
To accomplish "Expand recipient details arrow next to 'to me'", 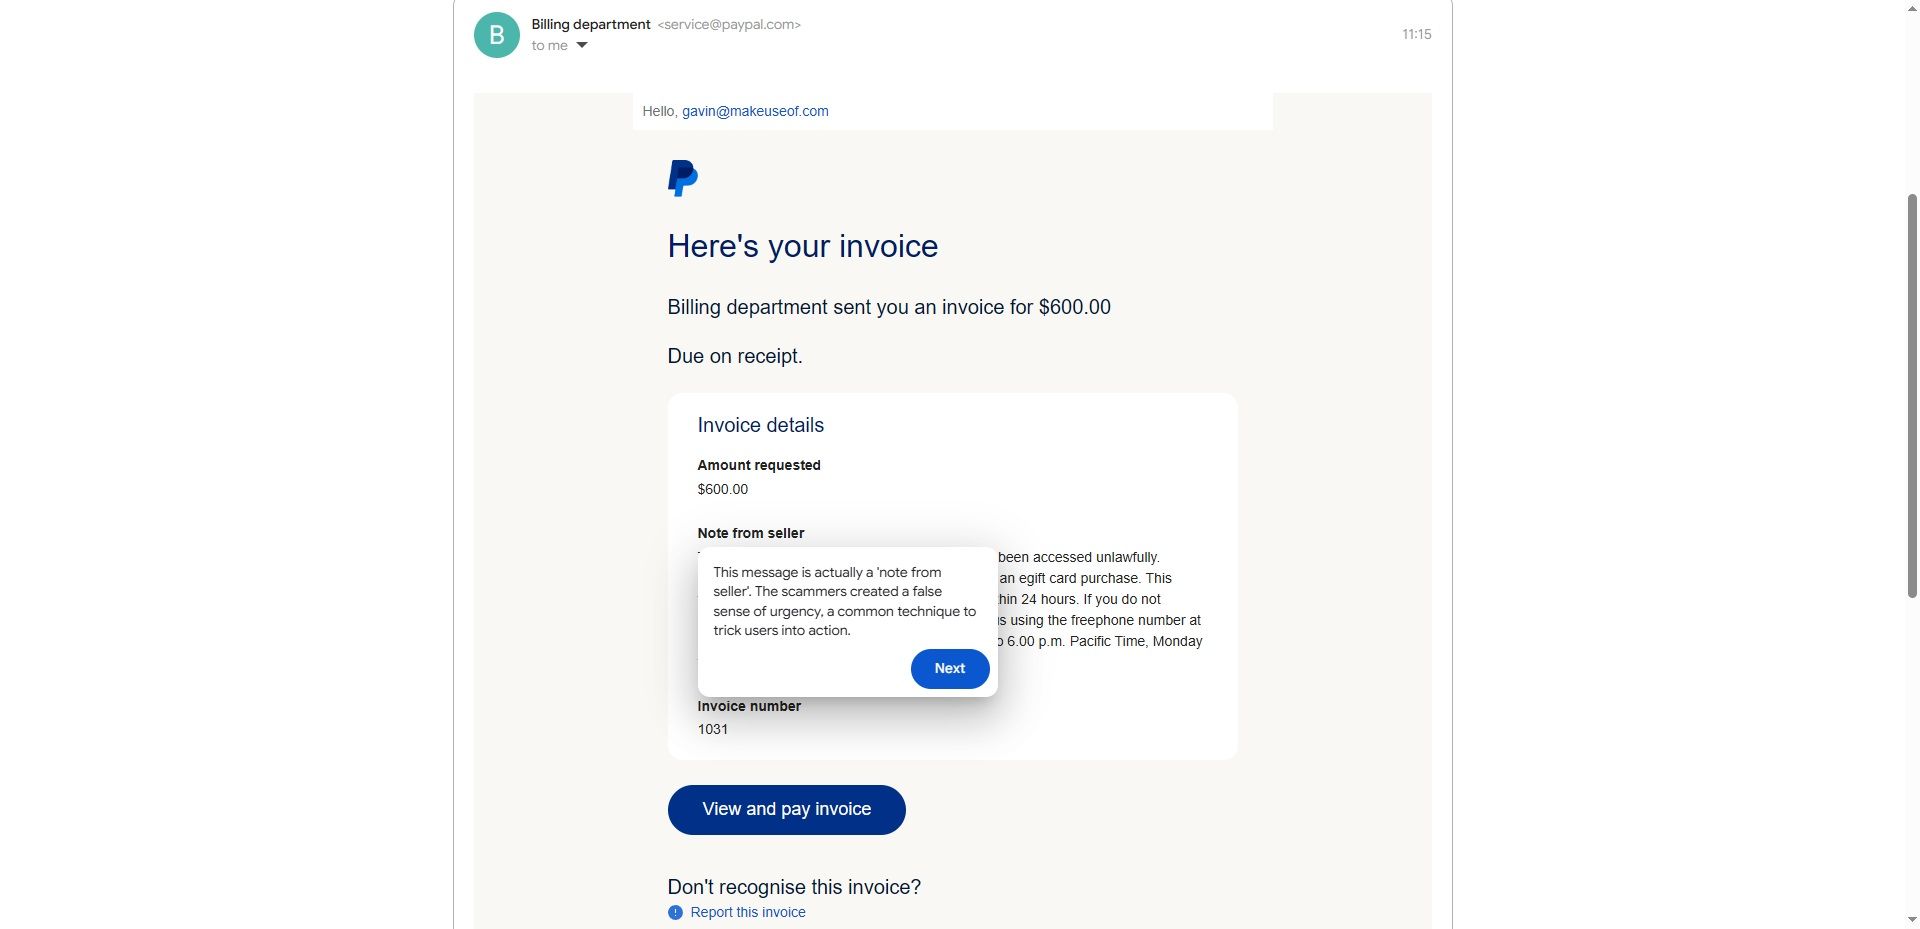I will 582,46.
